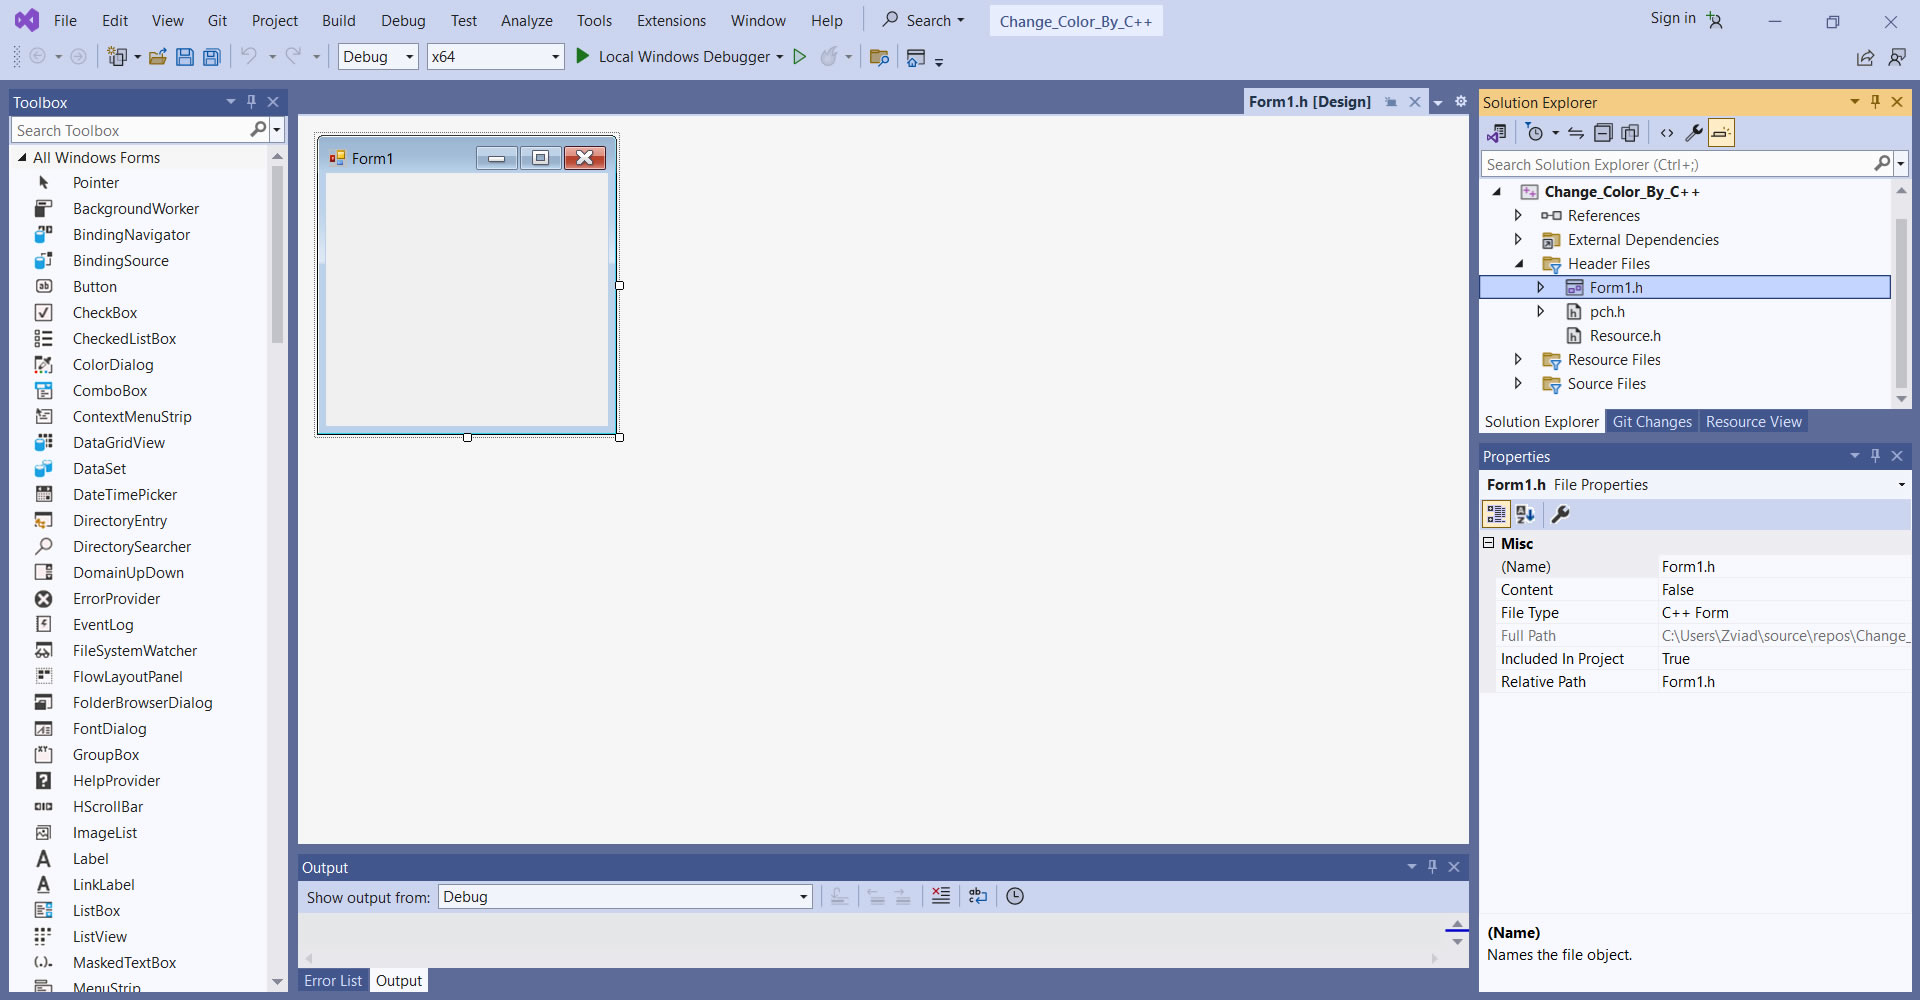Screen dimensions: 1920x1000
Task: Open the Debug configuration dropdown
Action: click(x=378, y=57)
